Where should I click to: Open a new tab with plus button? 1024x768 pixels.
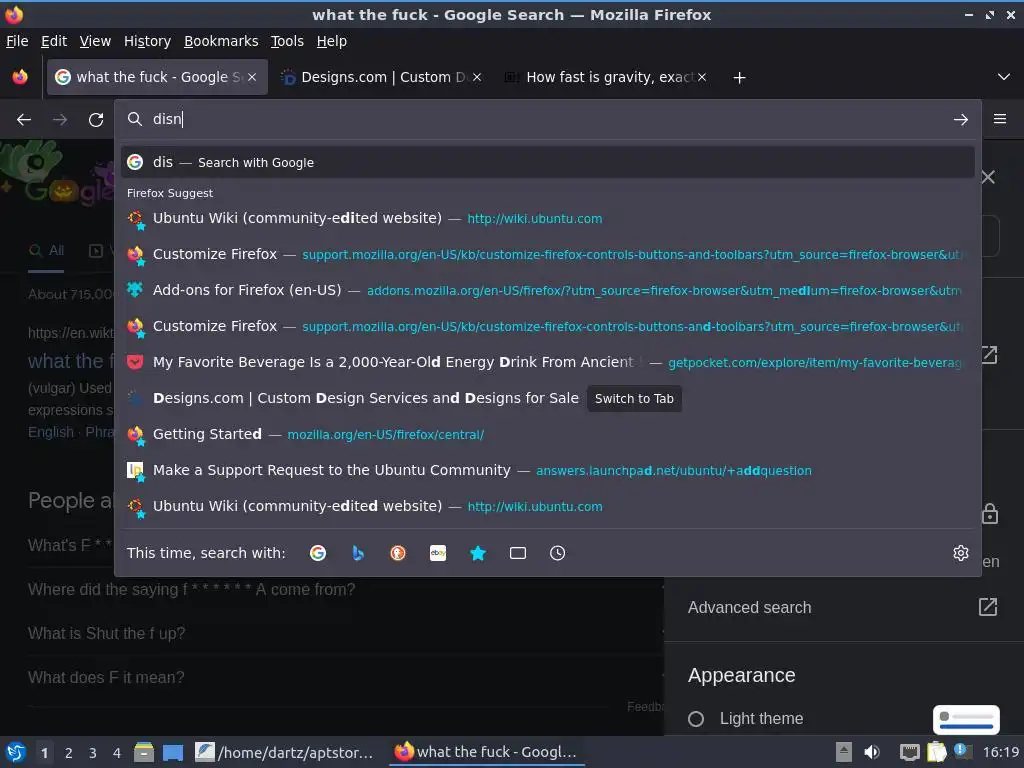[739, 78]
